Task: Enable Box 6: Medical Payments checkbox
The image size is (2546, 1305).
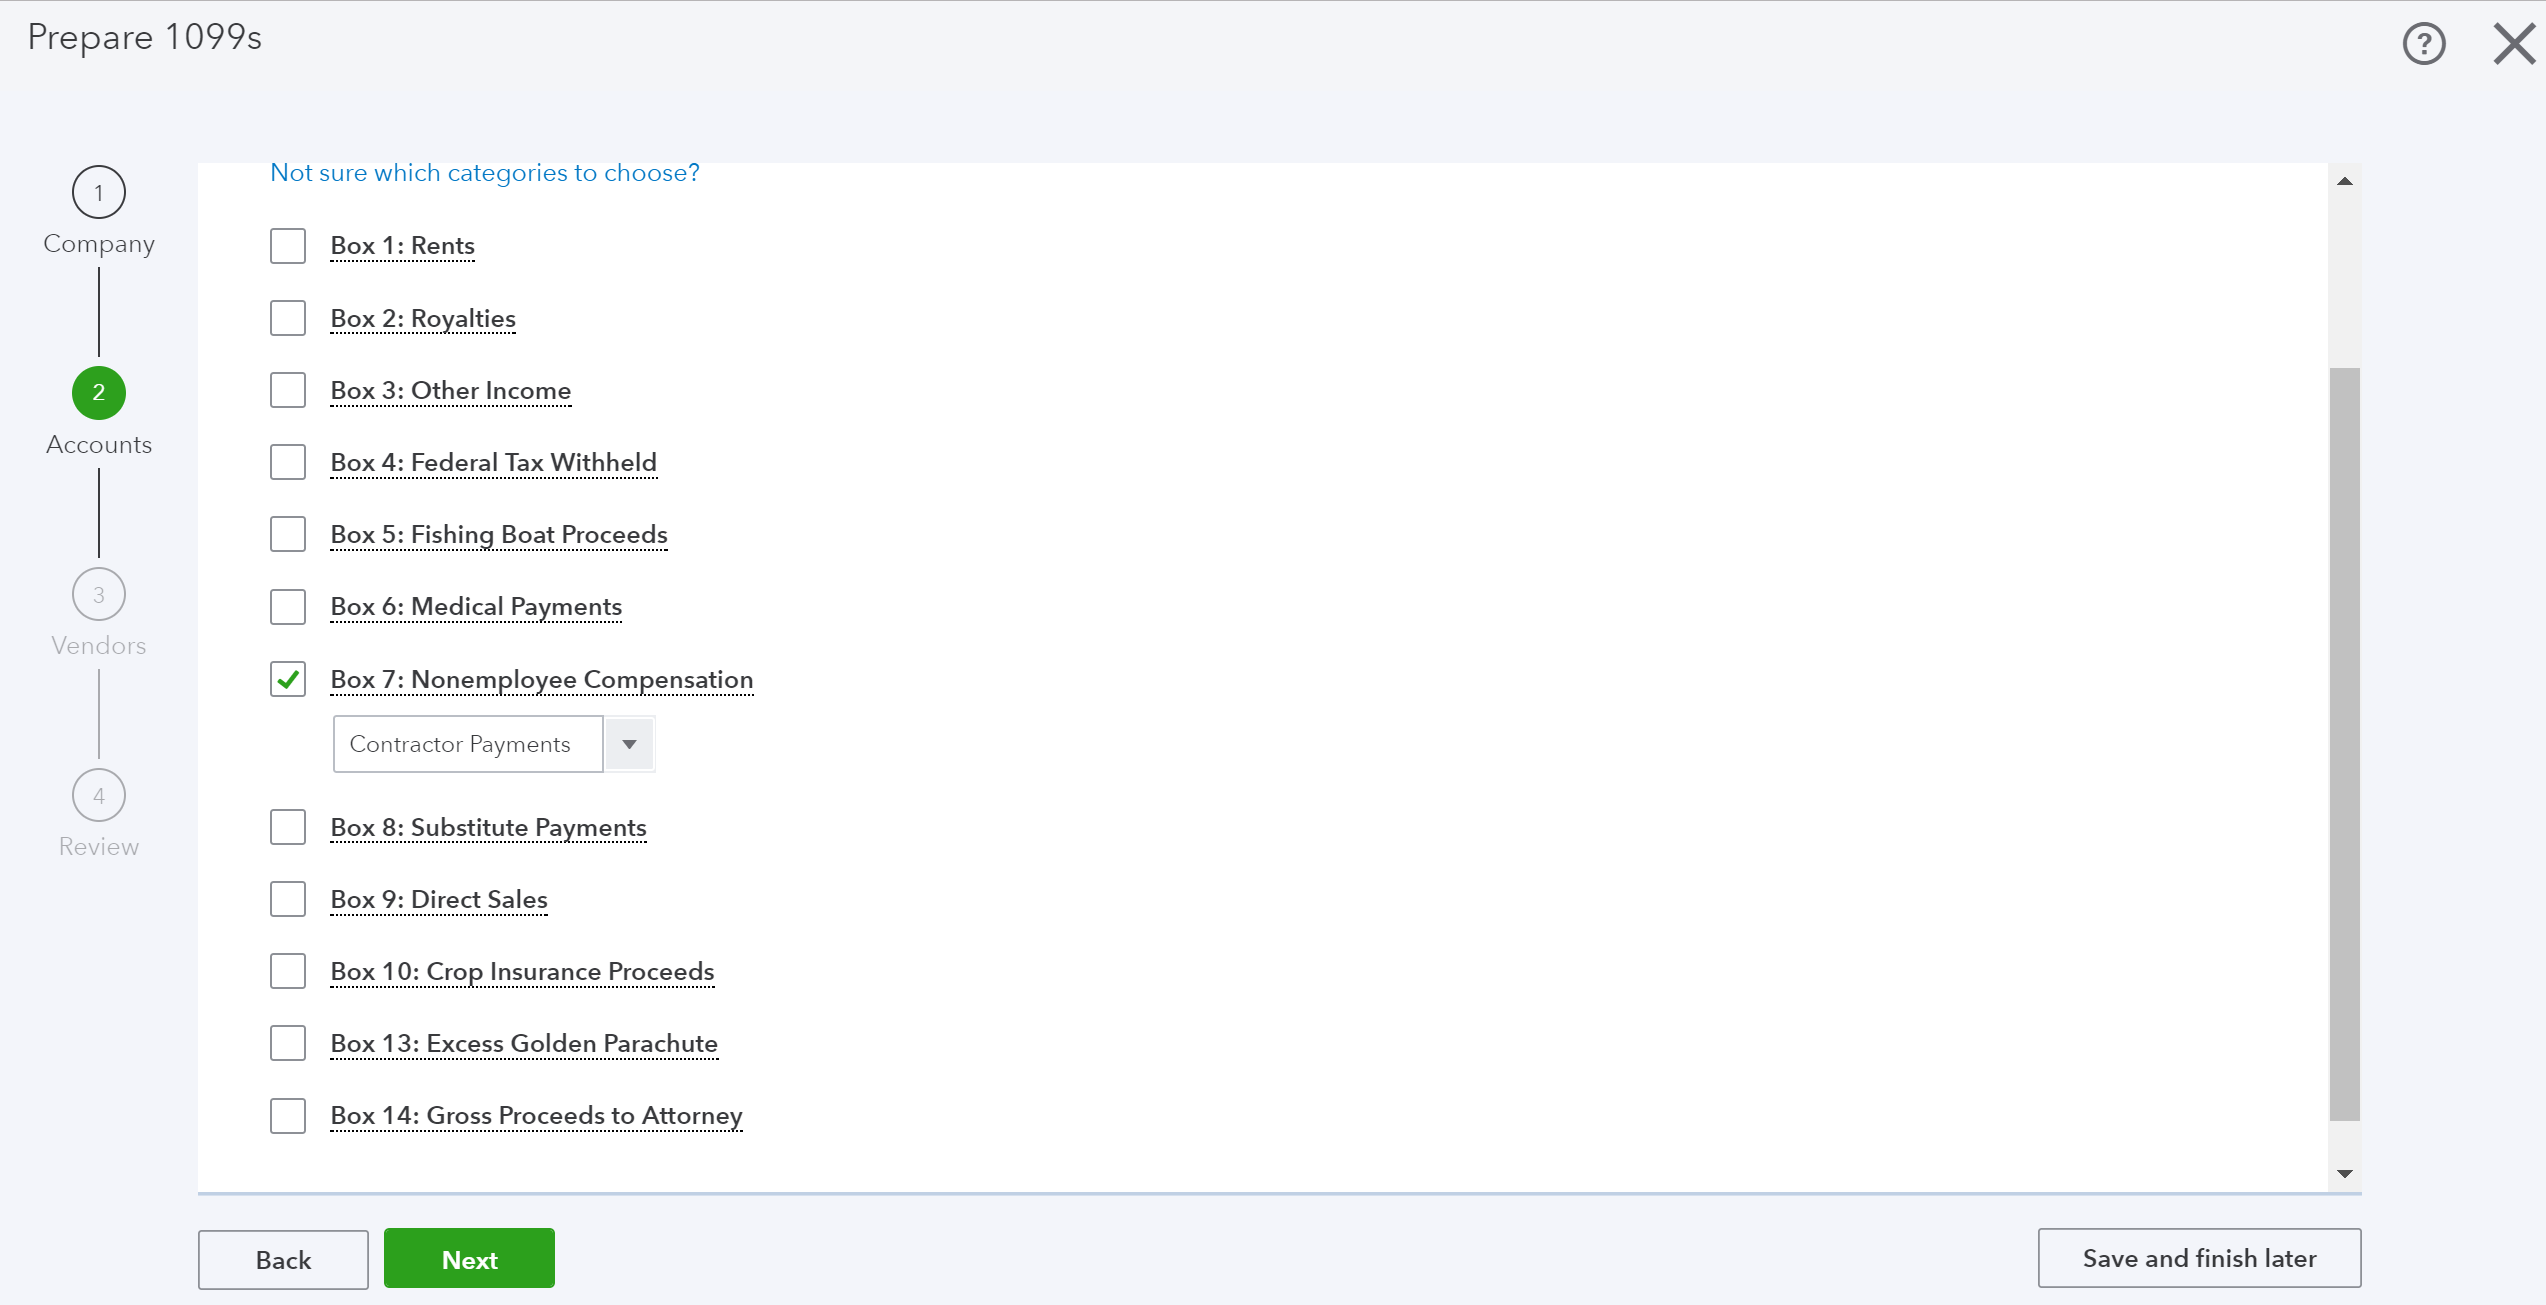Action: click(288, 607)
